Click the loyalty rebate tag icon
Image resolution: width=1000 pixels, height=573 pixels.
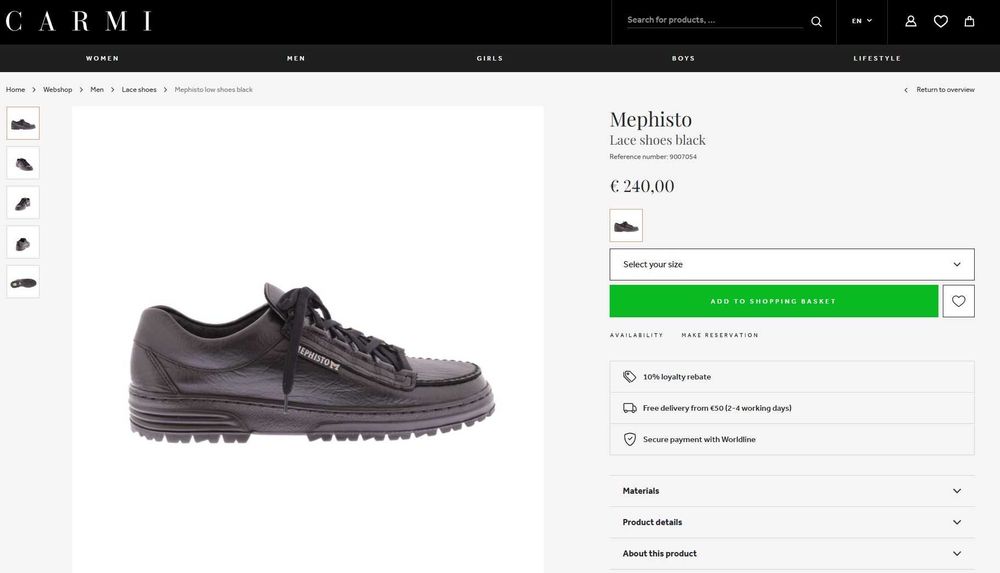coord(629,377)
